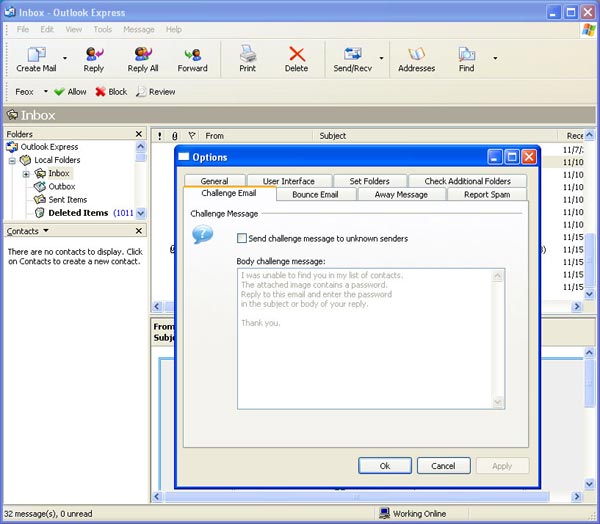
Task: Open the Contacts dropdown arrow
Action: coord(46,230)
